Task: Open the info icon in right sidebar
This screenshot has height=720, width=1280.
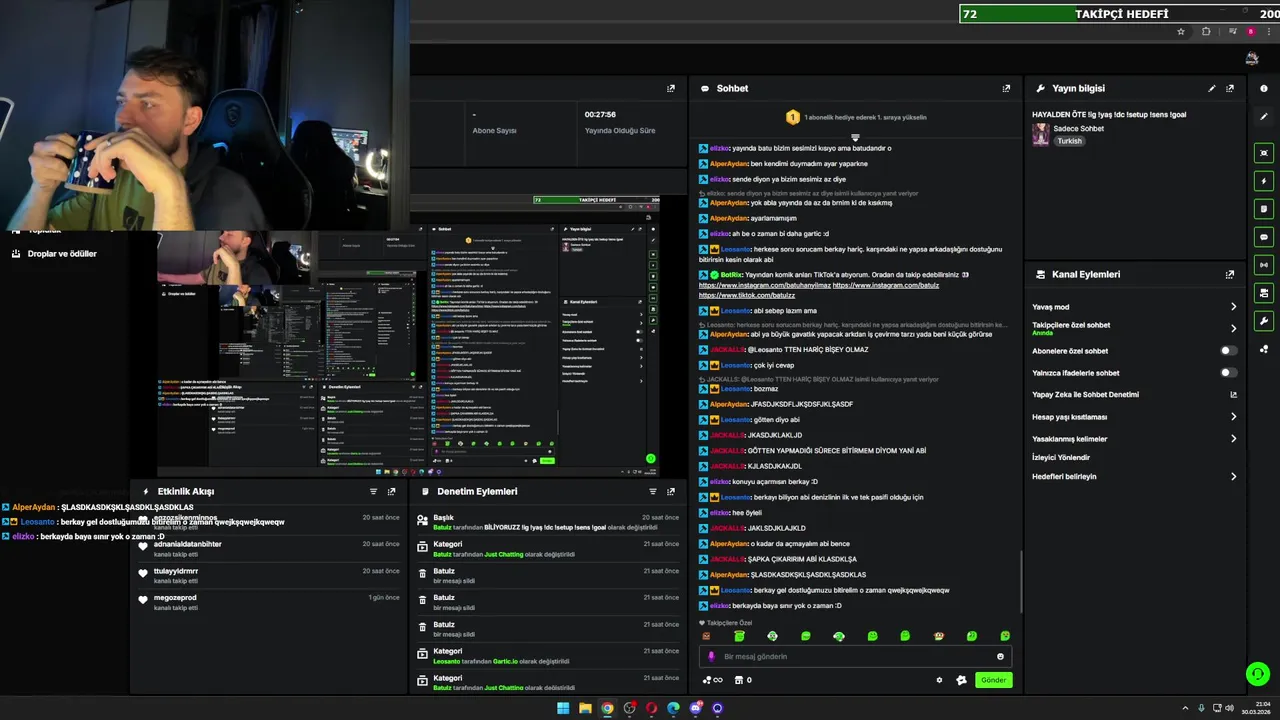Action: pos(1264,88)
